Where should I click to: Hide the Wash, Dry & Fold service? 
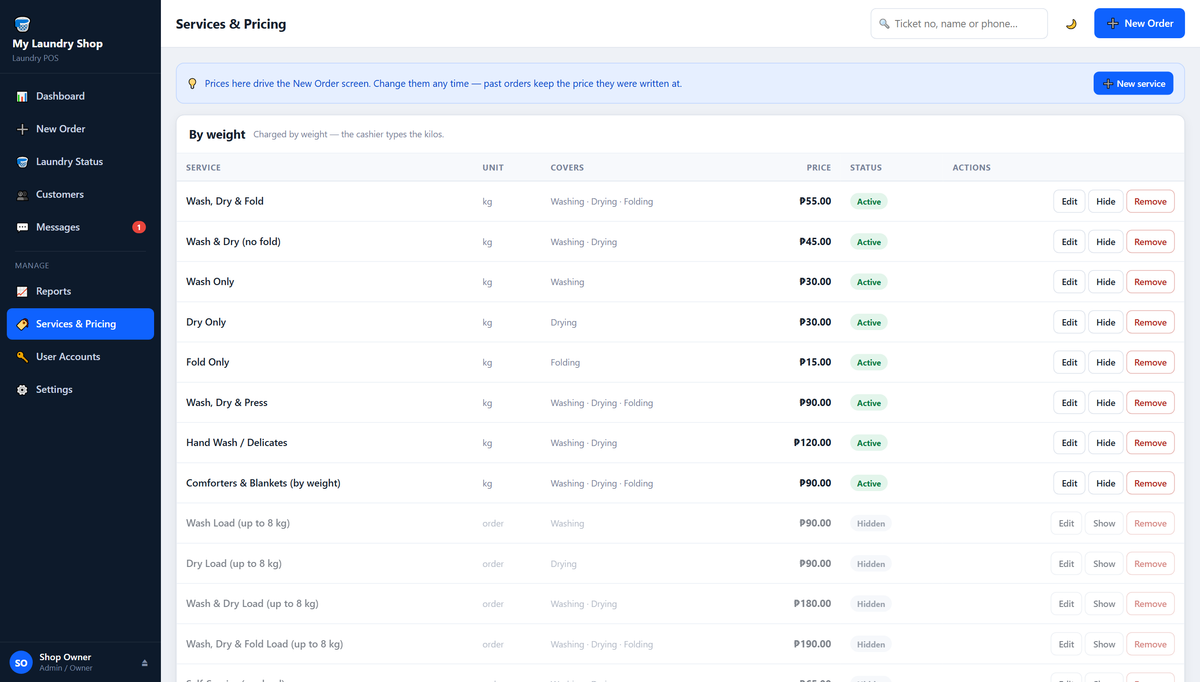coord(1105,201)
